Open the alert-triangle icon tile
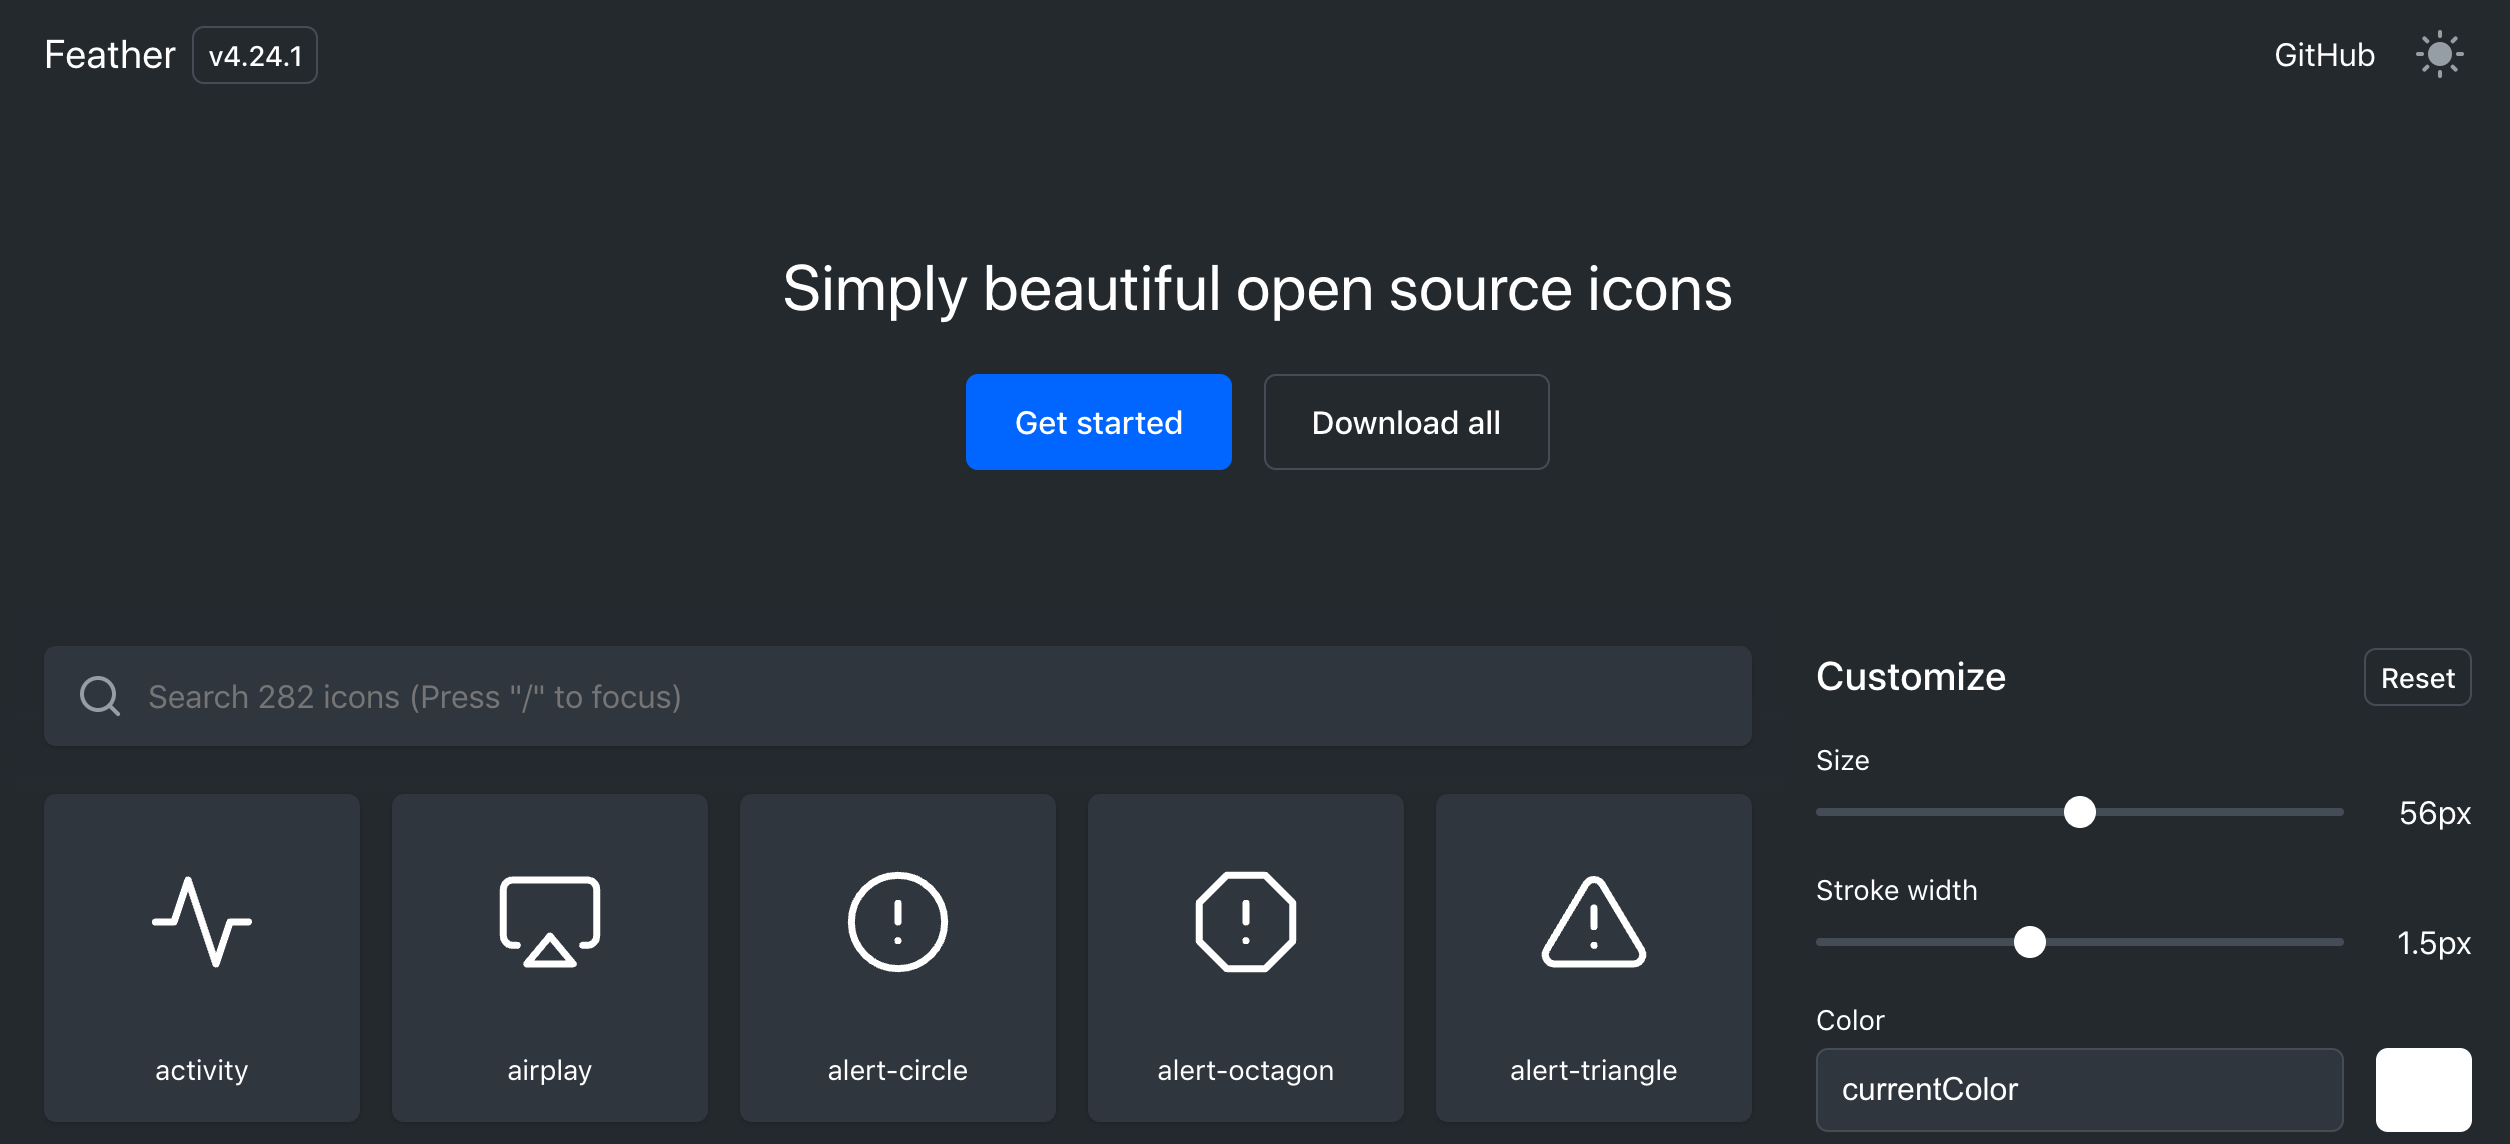2510x1144 pixels. click(1593, 956)
